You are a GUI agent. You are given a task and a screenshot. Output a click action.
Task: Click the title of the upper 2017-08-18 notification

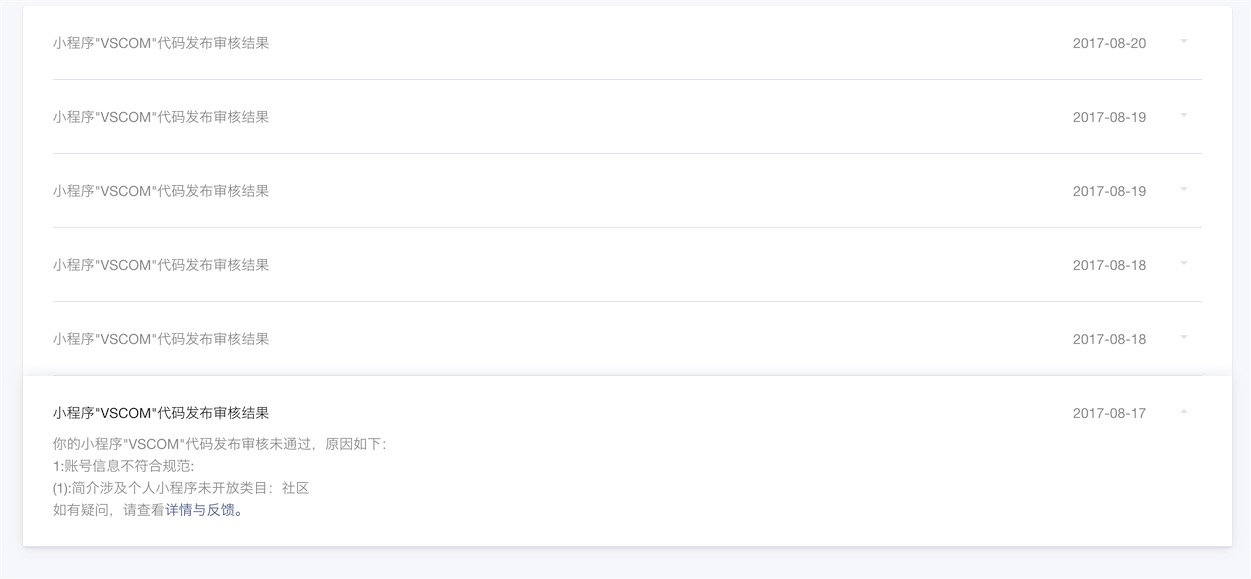161,265
